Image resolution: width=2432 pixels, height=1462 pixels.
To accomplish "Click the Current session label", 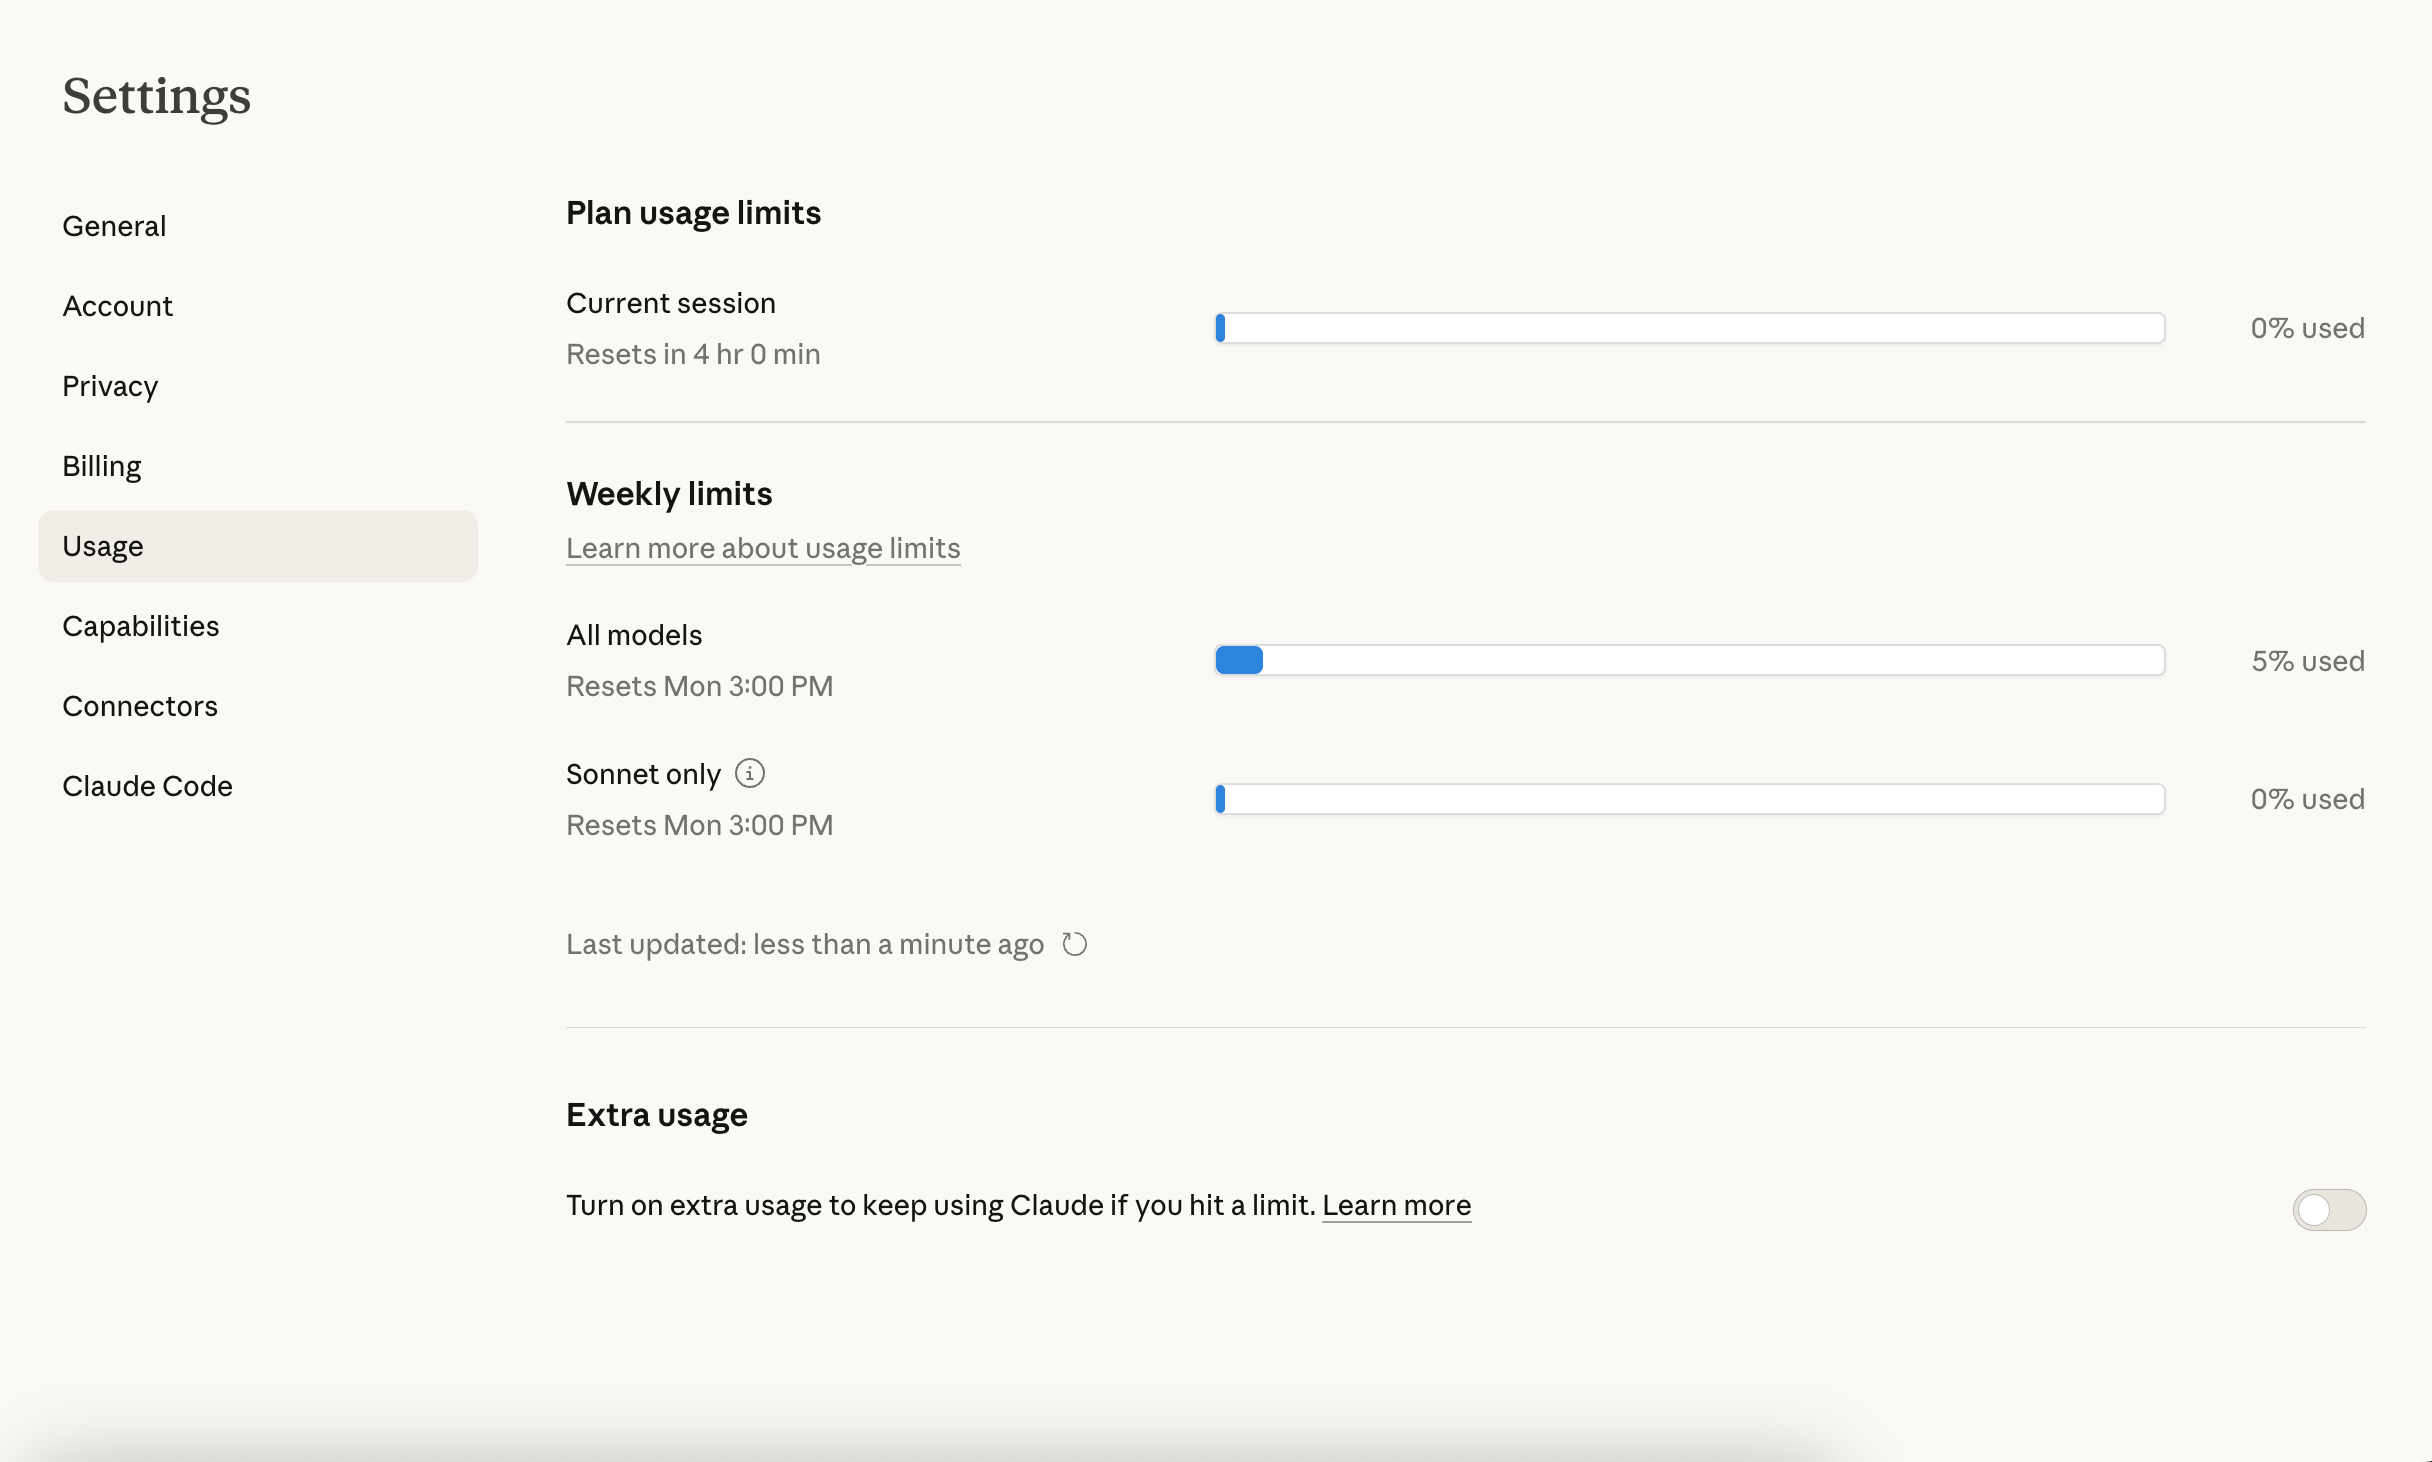I will point(671,303).
